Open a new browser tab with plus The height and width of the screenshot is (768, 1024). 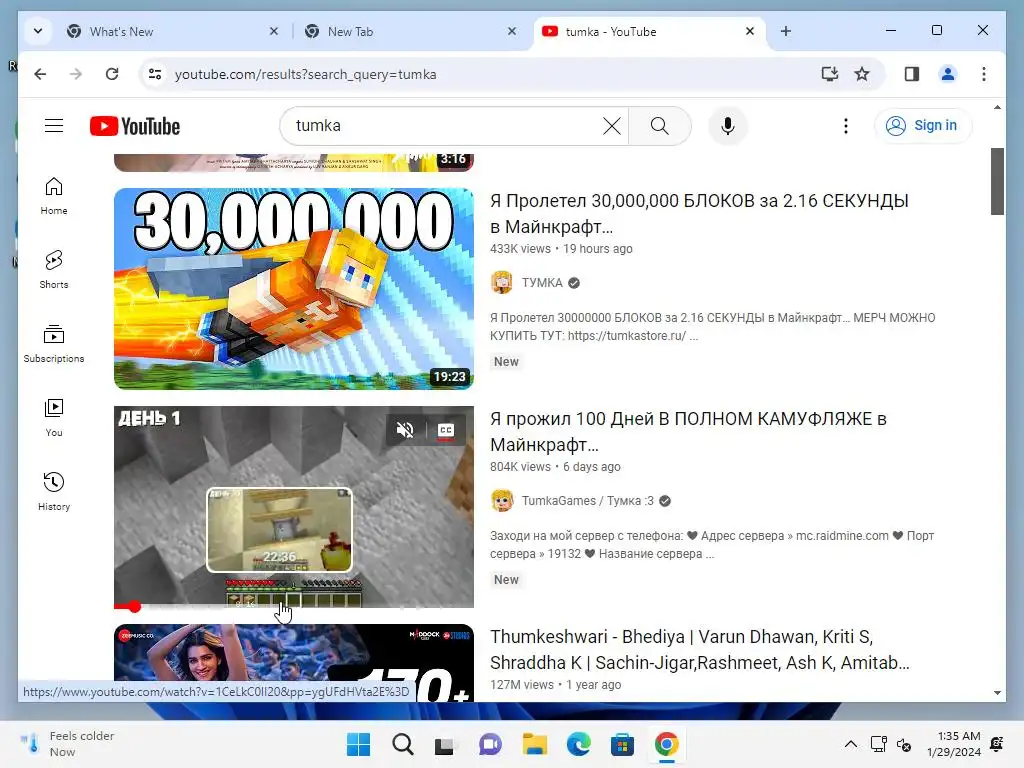click(x=786, y=31)
